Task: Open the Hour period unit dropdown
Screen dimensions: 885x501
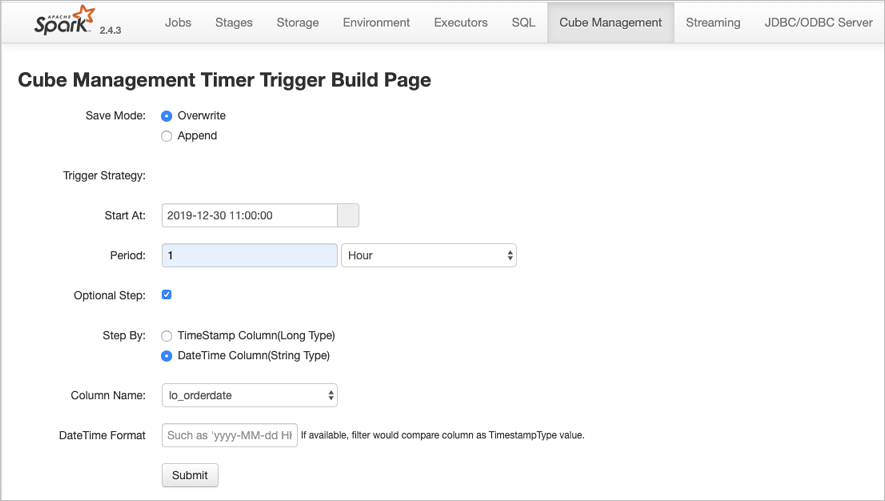Action: click(429, 256)
